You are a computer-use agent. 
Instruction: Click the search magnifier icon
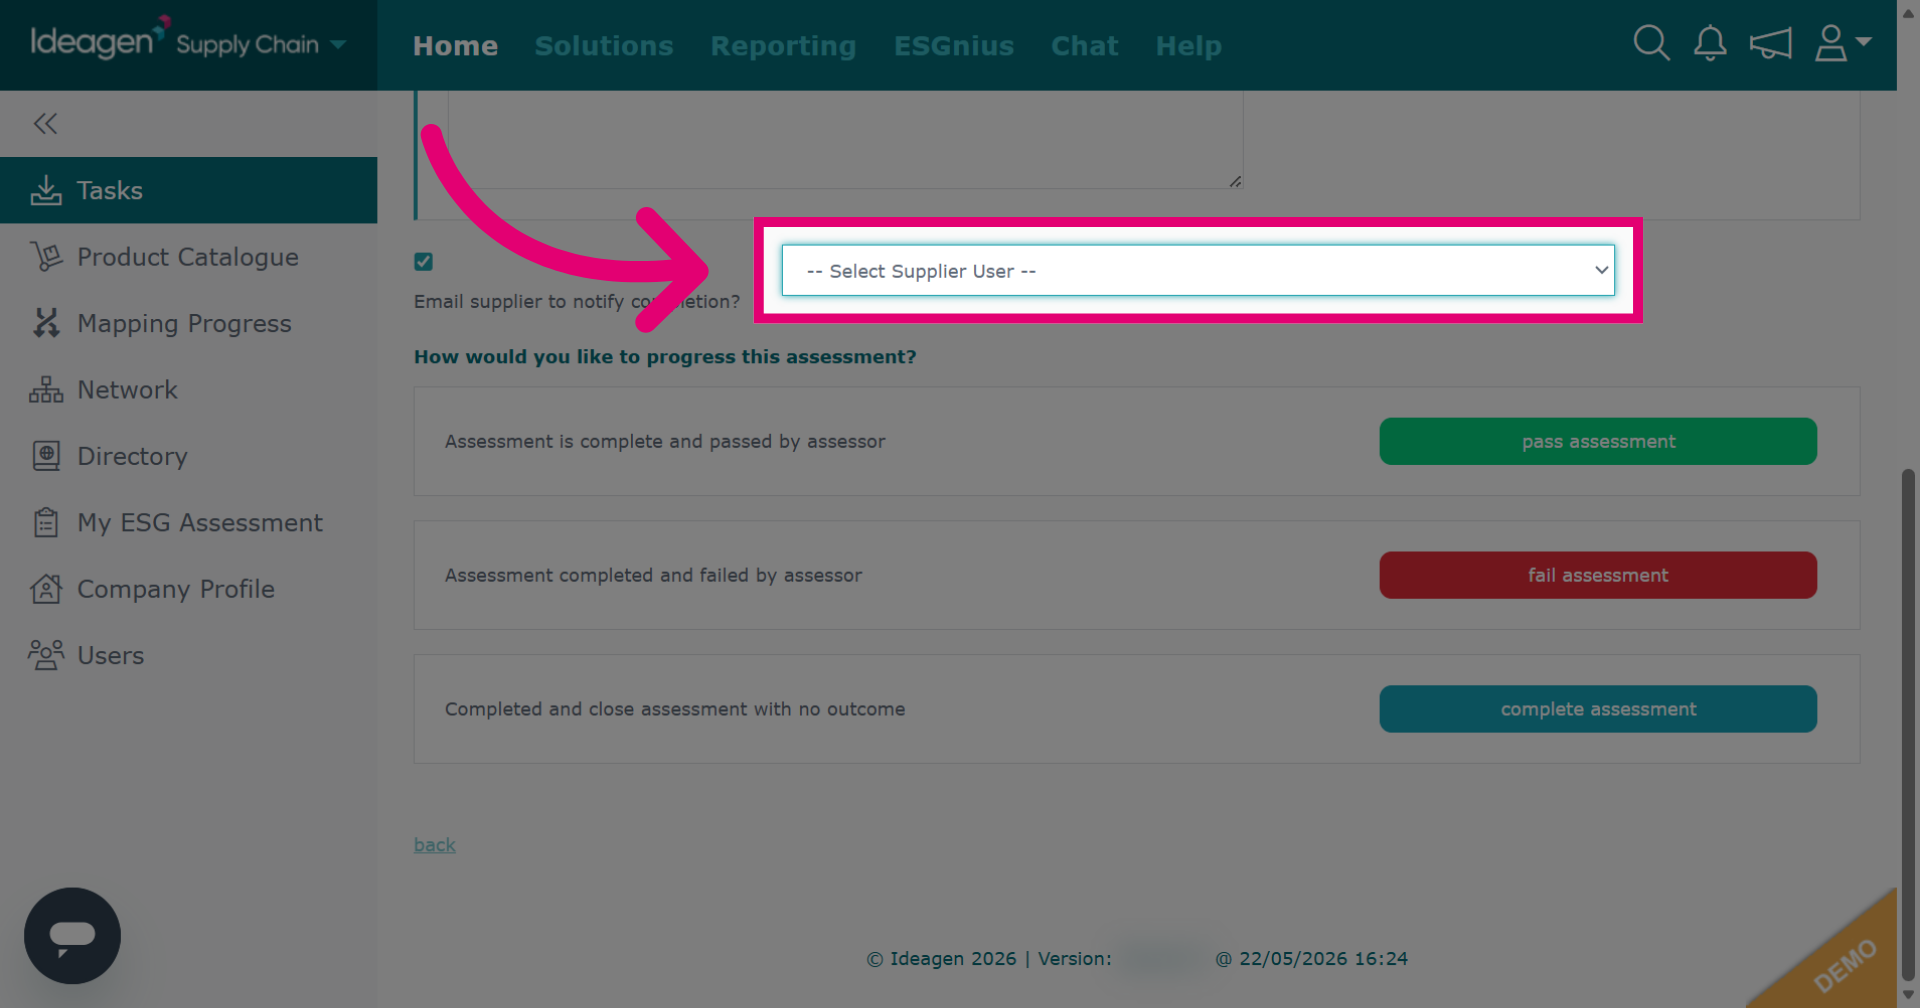(1651, 43)
